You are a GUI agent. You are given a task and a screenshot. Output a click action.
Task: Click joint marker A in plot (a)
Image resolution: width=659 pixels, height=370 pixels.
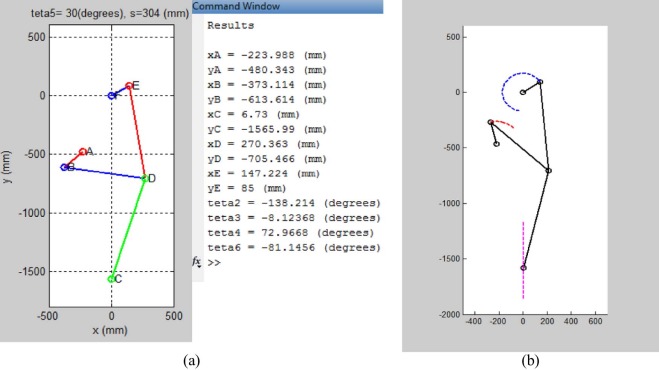click(x=83, y=152)
